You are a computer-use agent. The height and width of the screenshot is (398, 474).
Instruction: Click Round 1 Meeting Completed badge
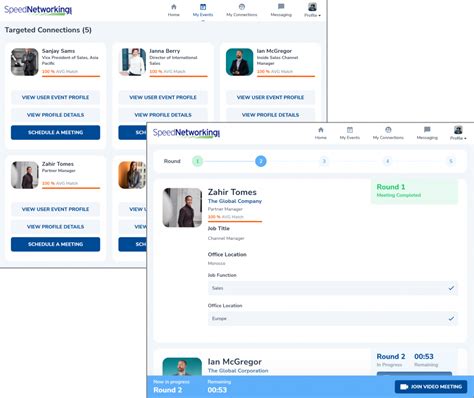tap(414, 191)
